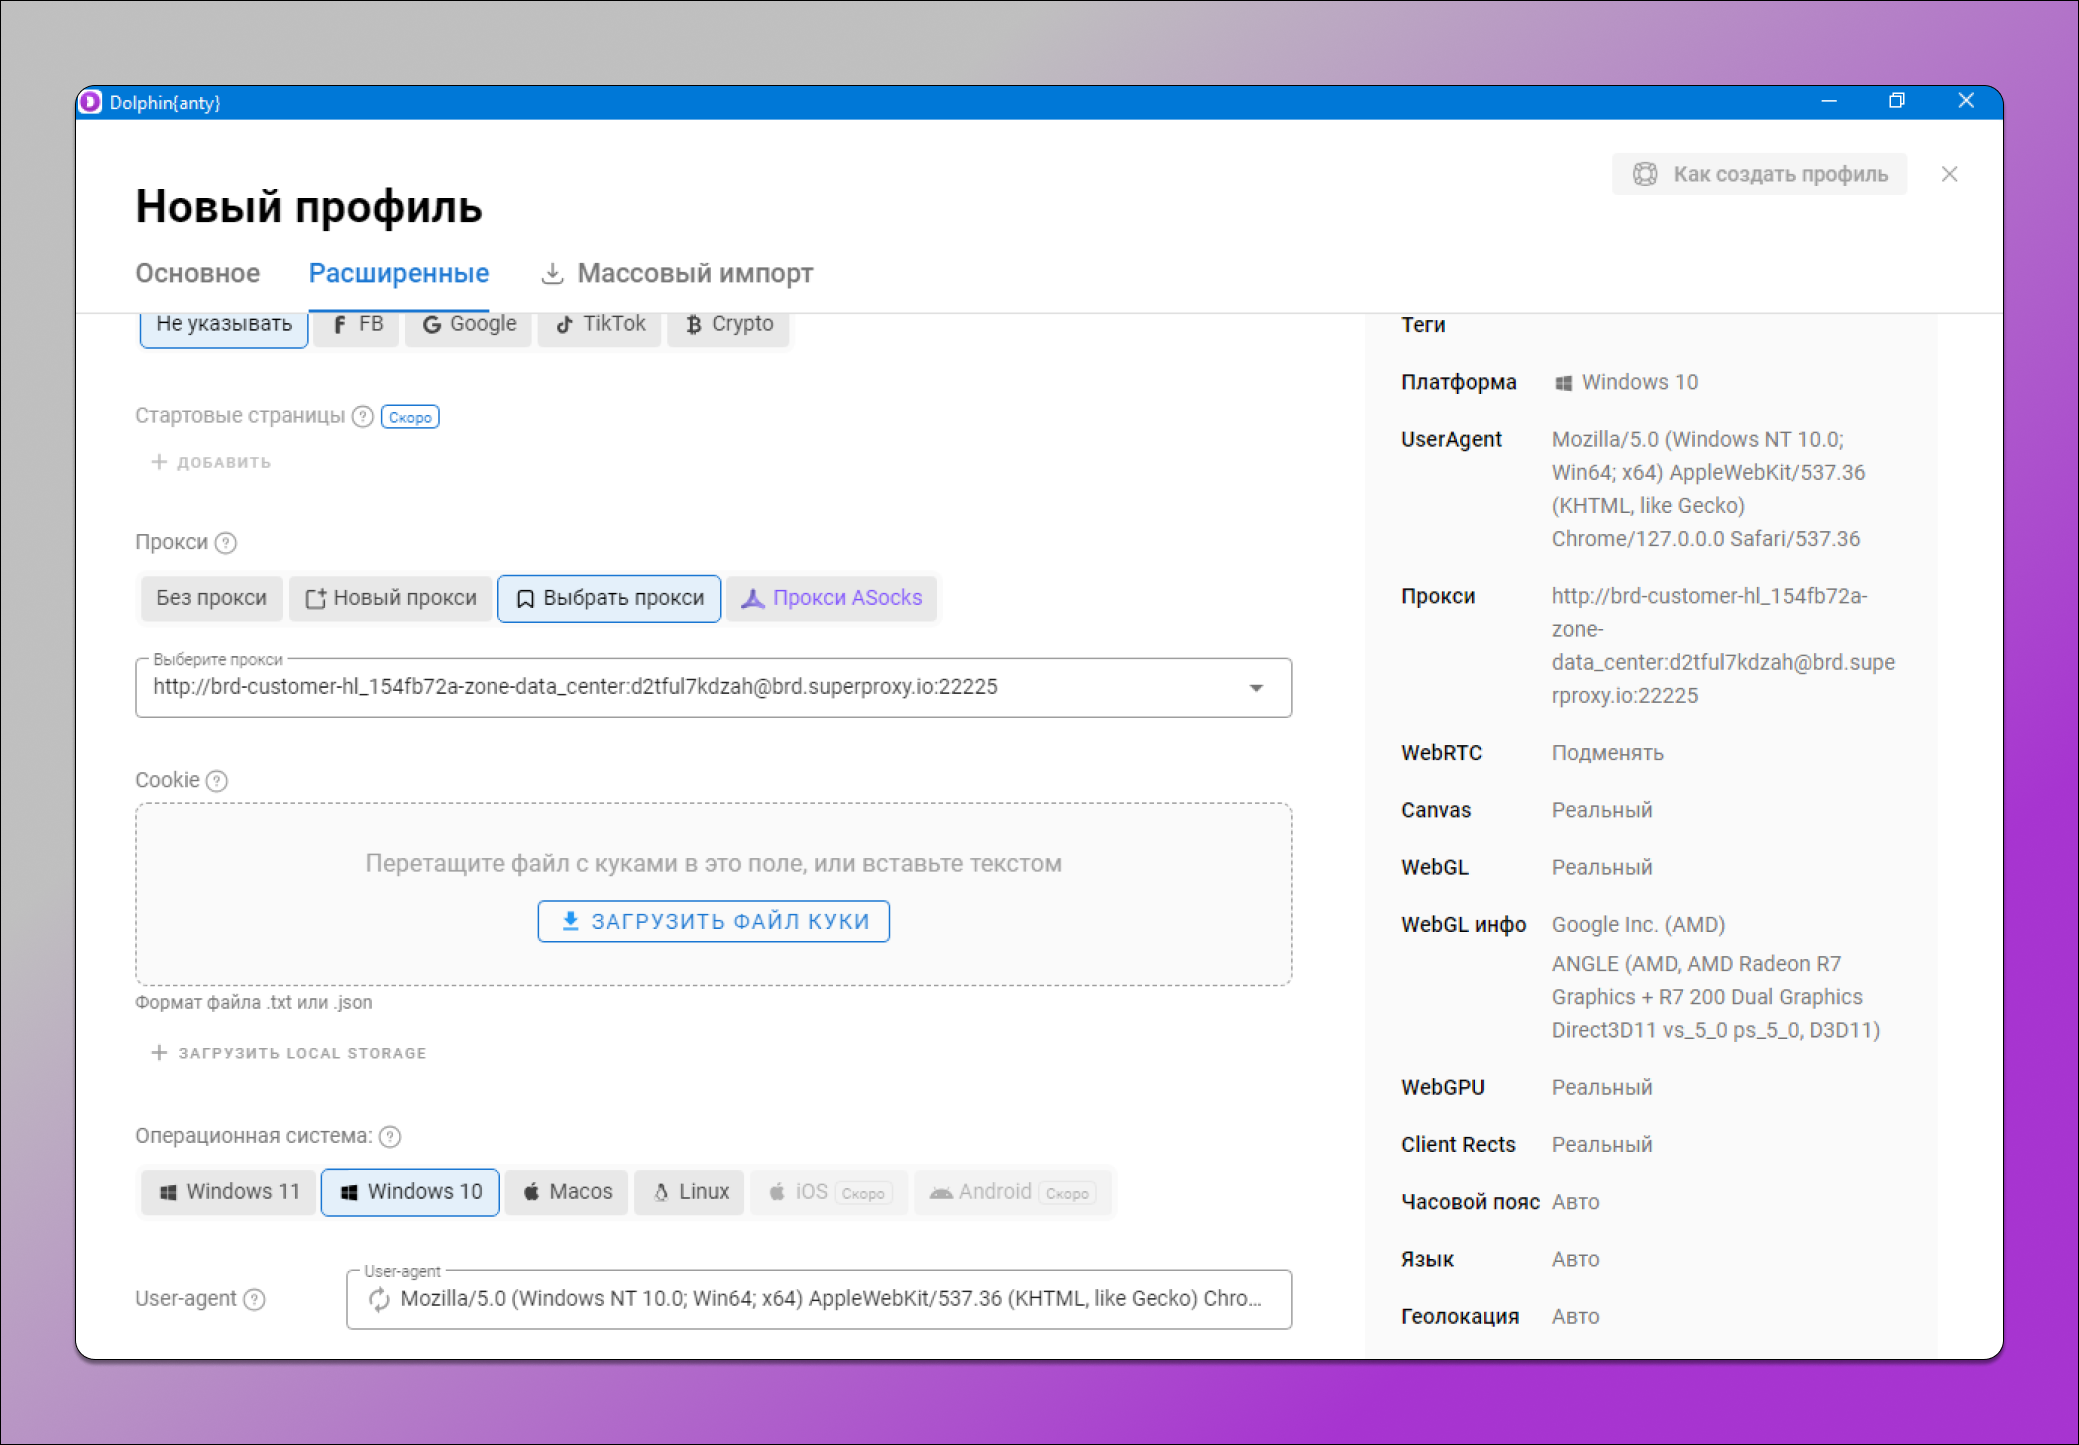Close the new profile dialog with X
2079x1445 pixels.
click(1949, 174)
